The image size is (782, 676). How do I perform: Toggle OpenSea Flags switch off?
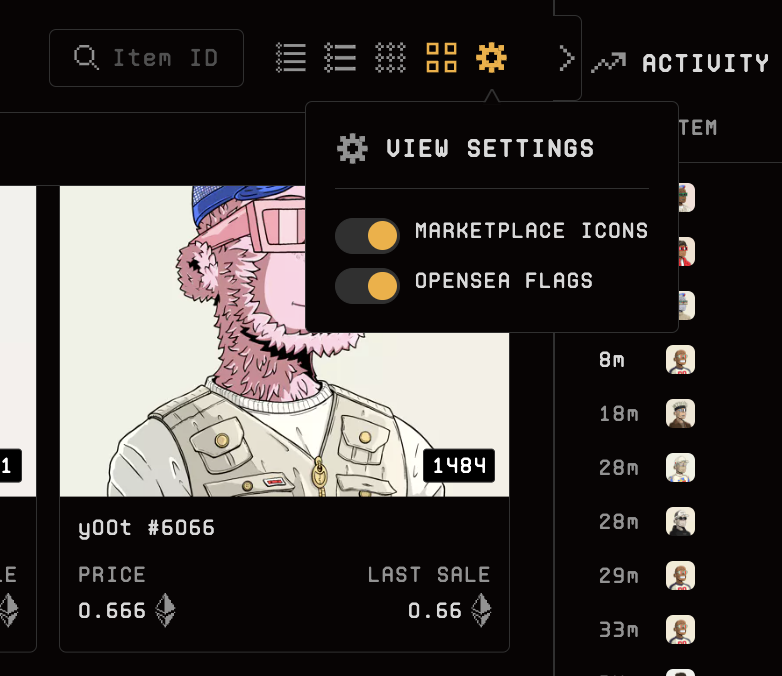367,286
